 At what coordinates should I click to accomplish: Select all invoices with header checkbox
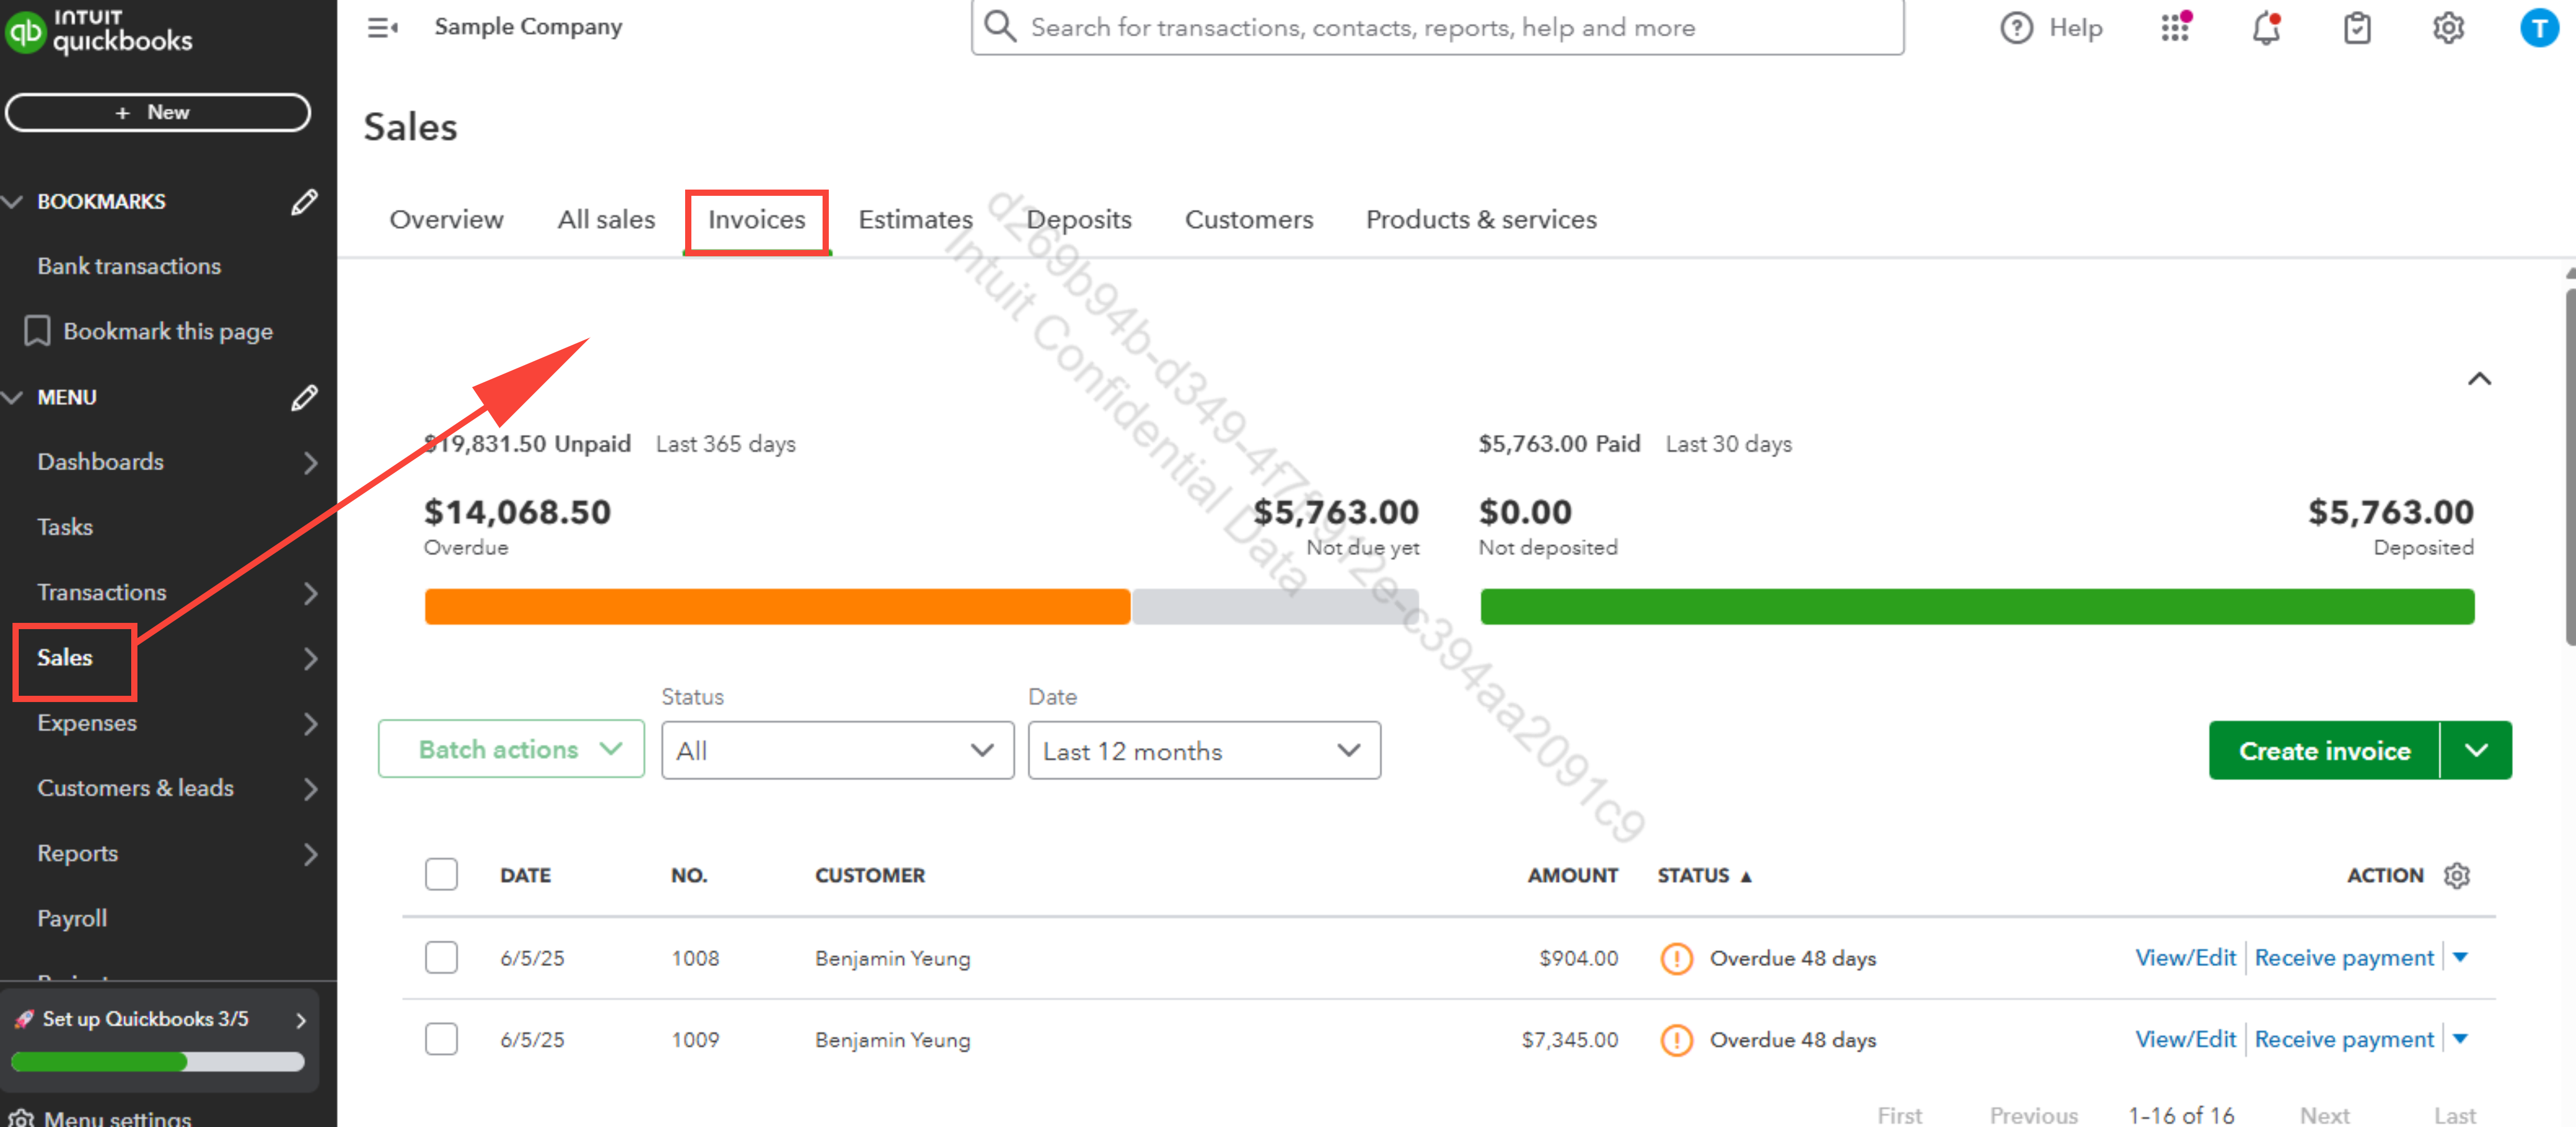[441, 874]
